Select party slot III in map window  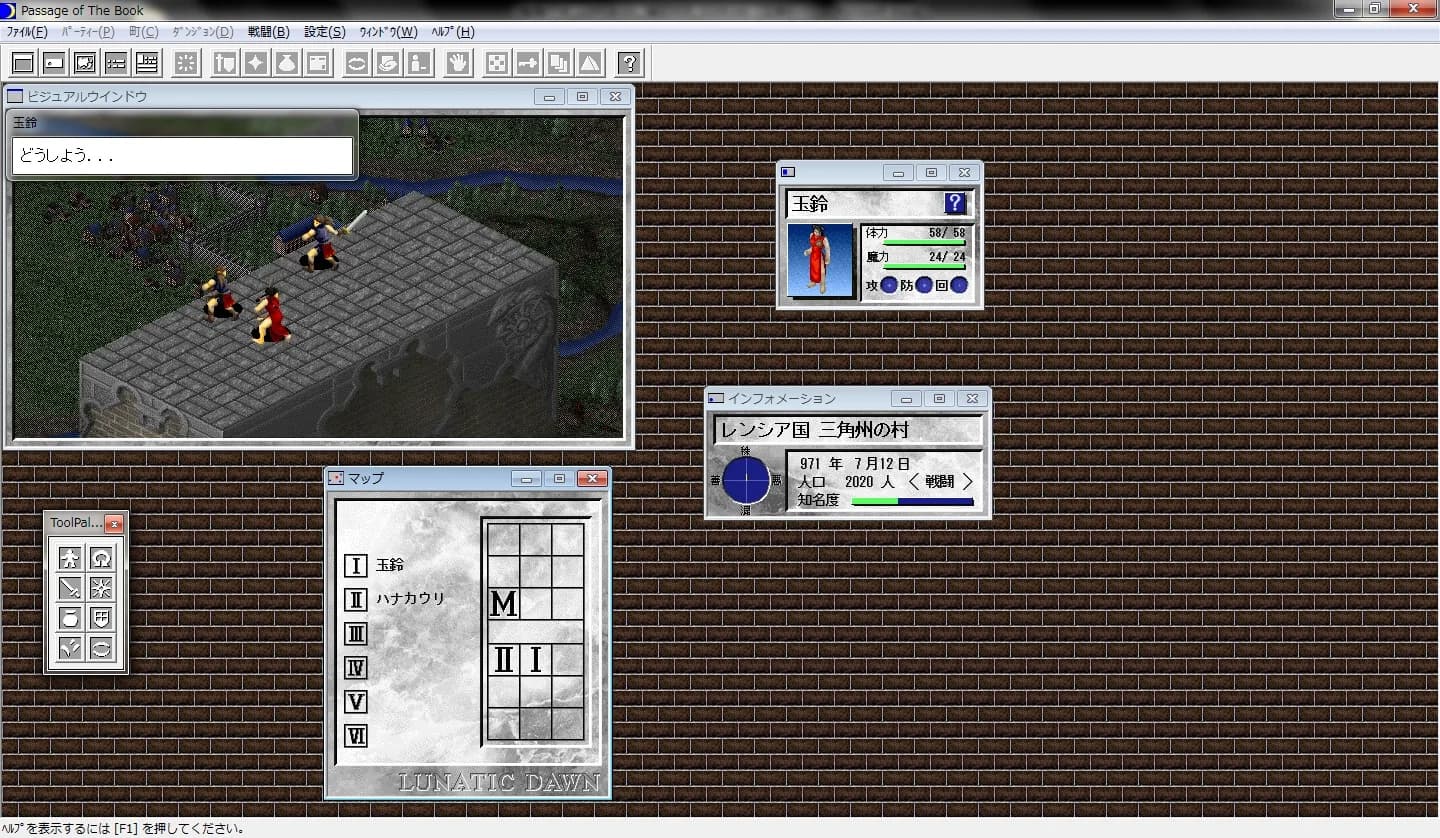coord(356,634)
